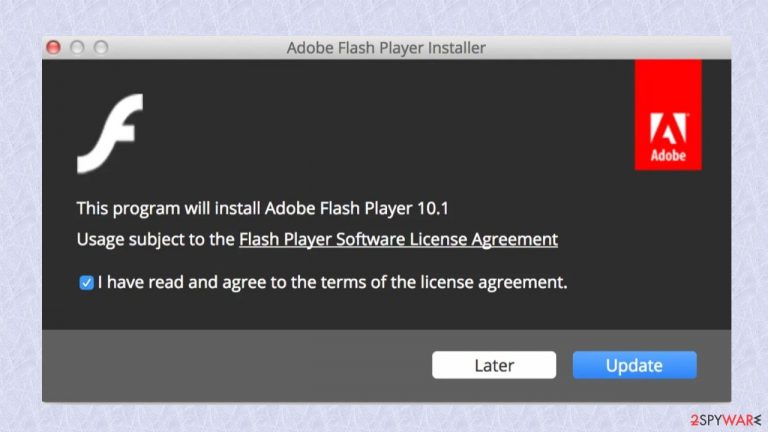Click the blue Update button
The width and height of the screenshot is (768, 432).
click(x=634, y=365)
